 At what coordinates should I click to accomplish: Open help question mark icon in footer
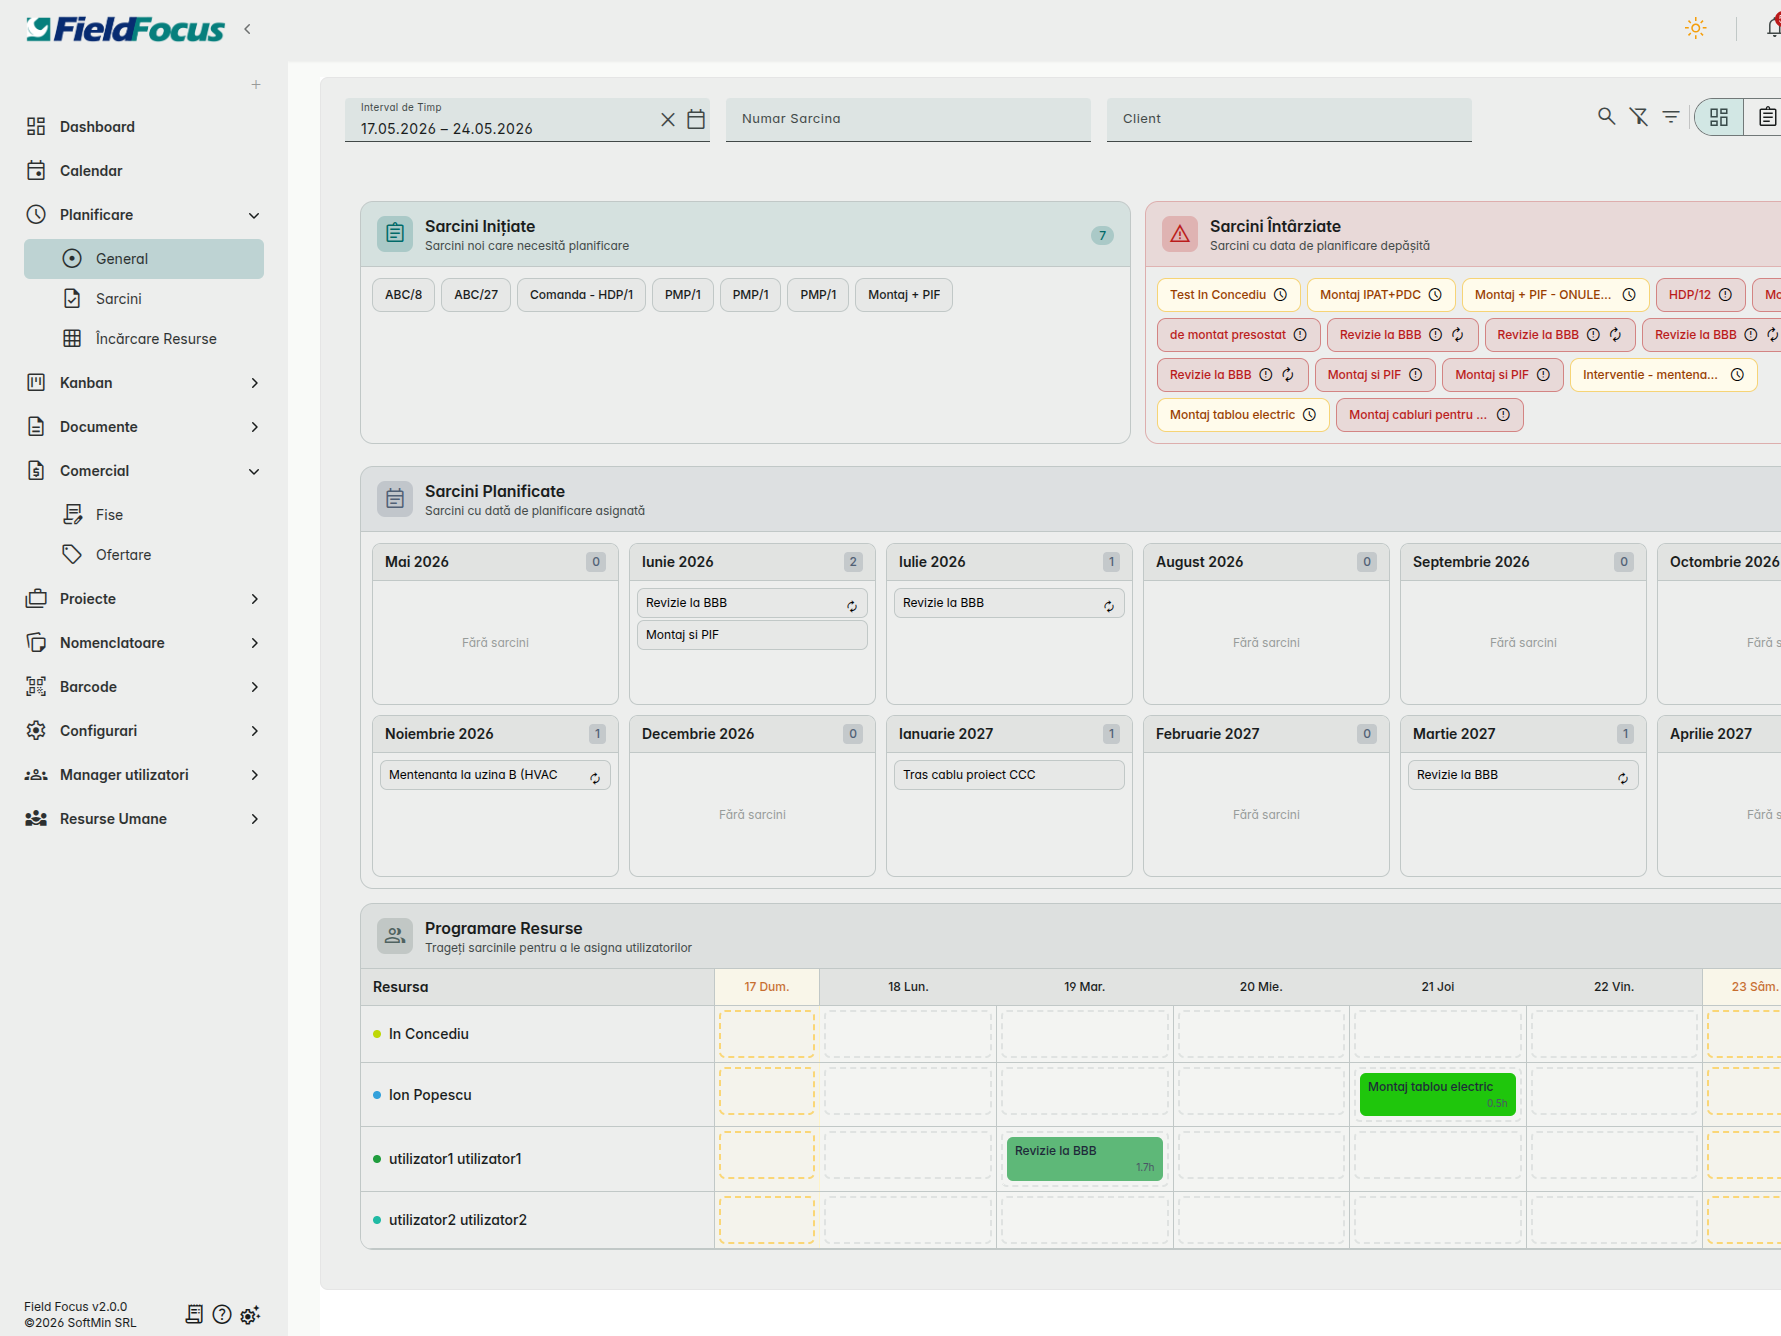(222, 1314)
